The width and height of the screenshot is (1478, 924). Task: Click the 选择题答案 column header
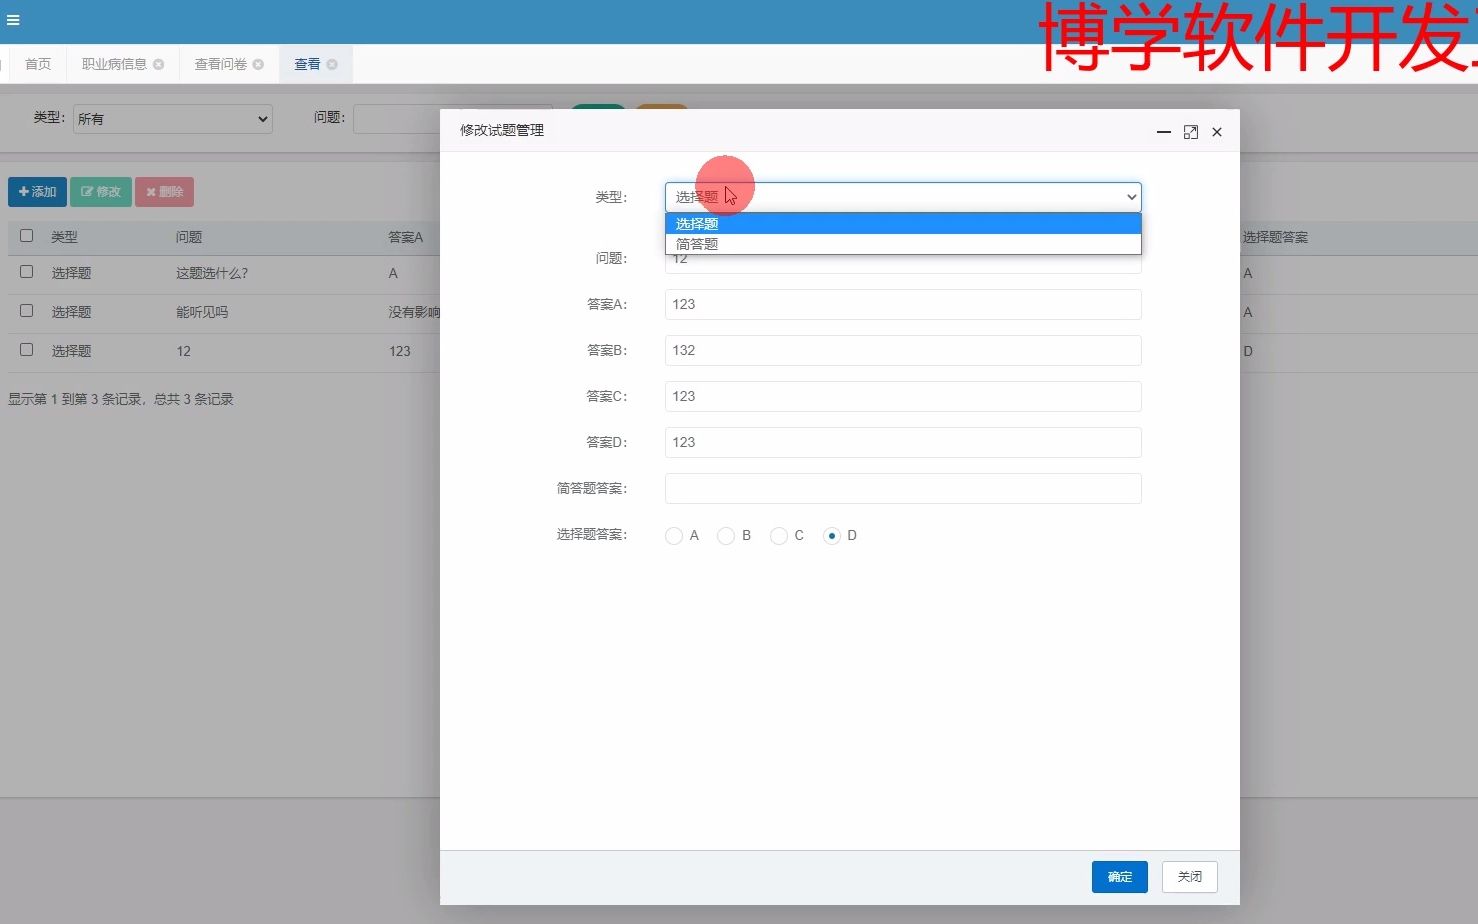click(x=1275, y=237)
